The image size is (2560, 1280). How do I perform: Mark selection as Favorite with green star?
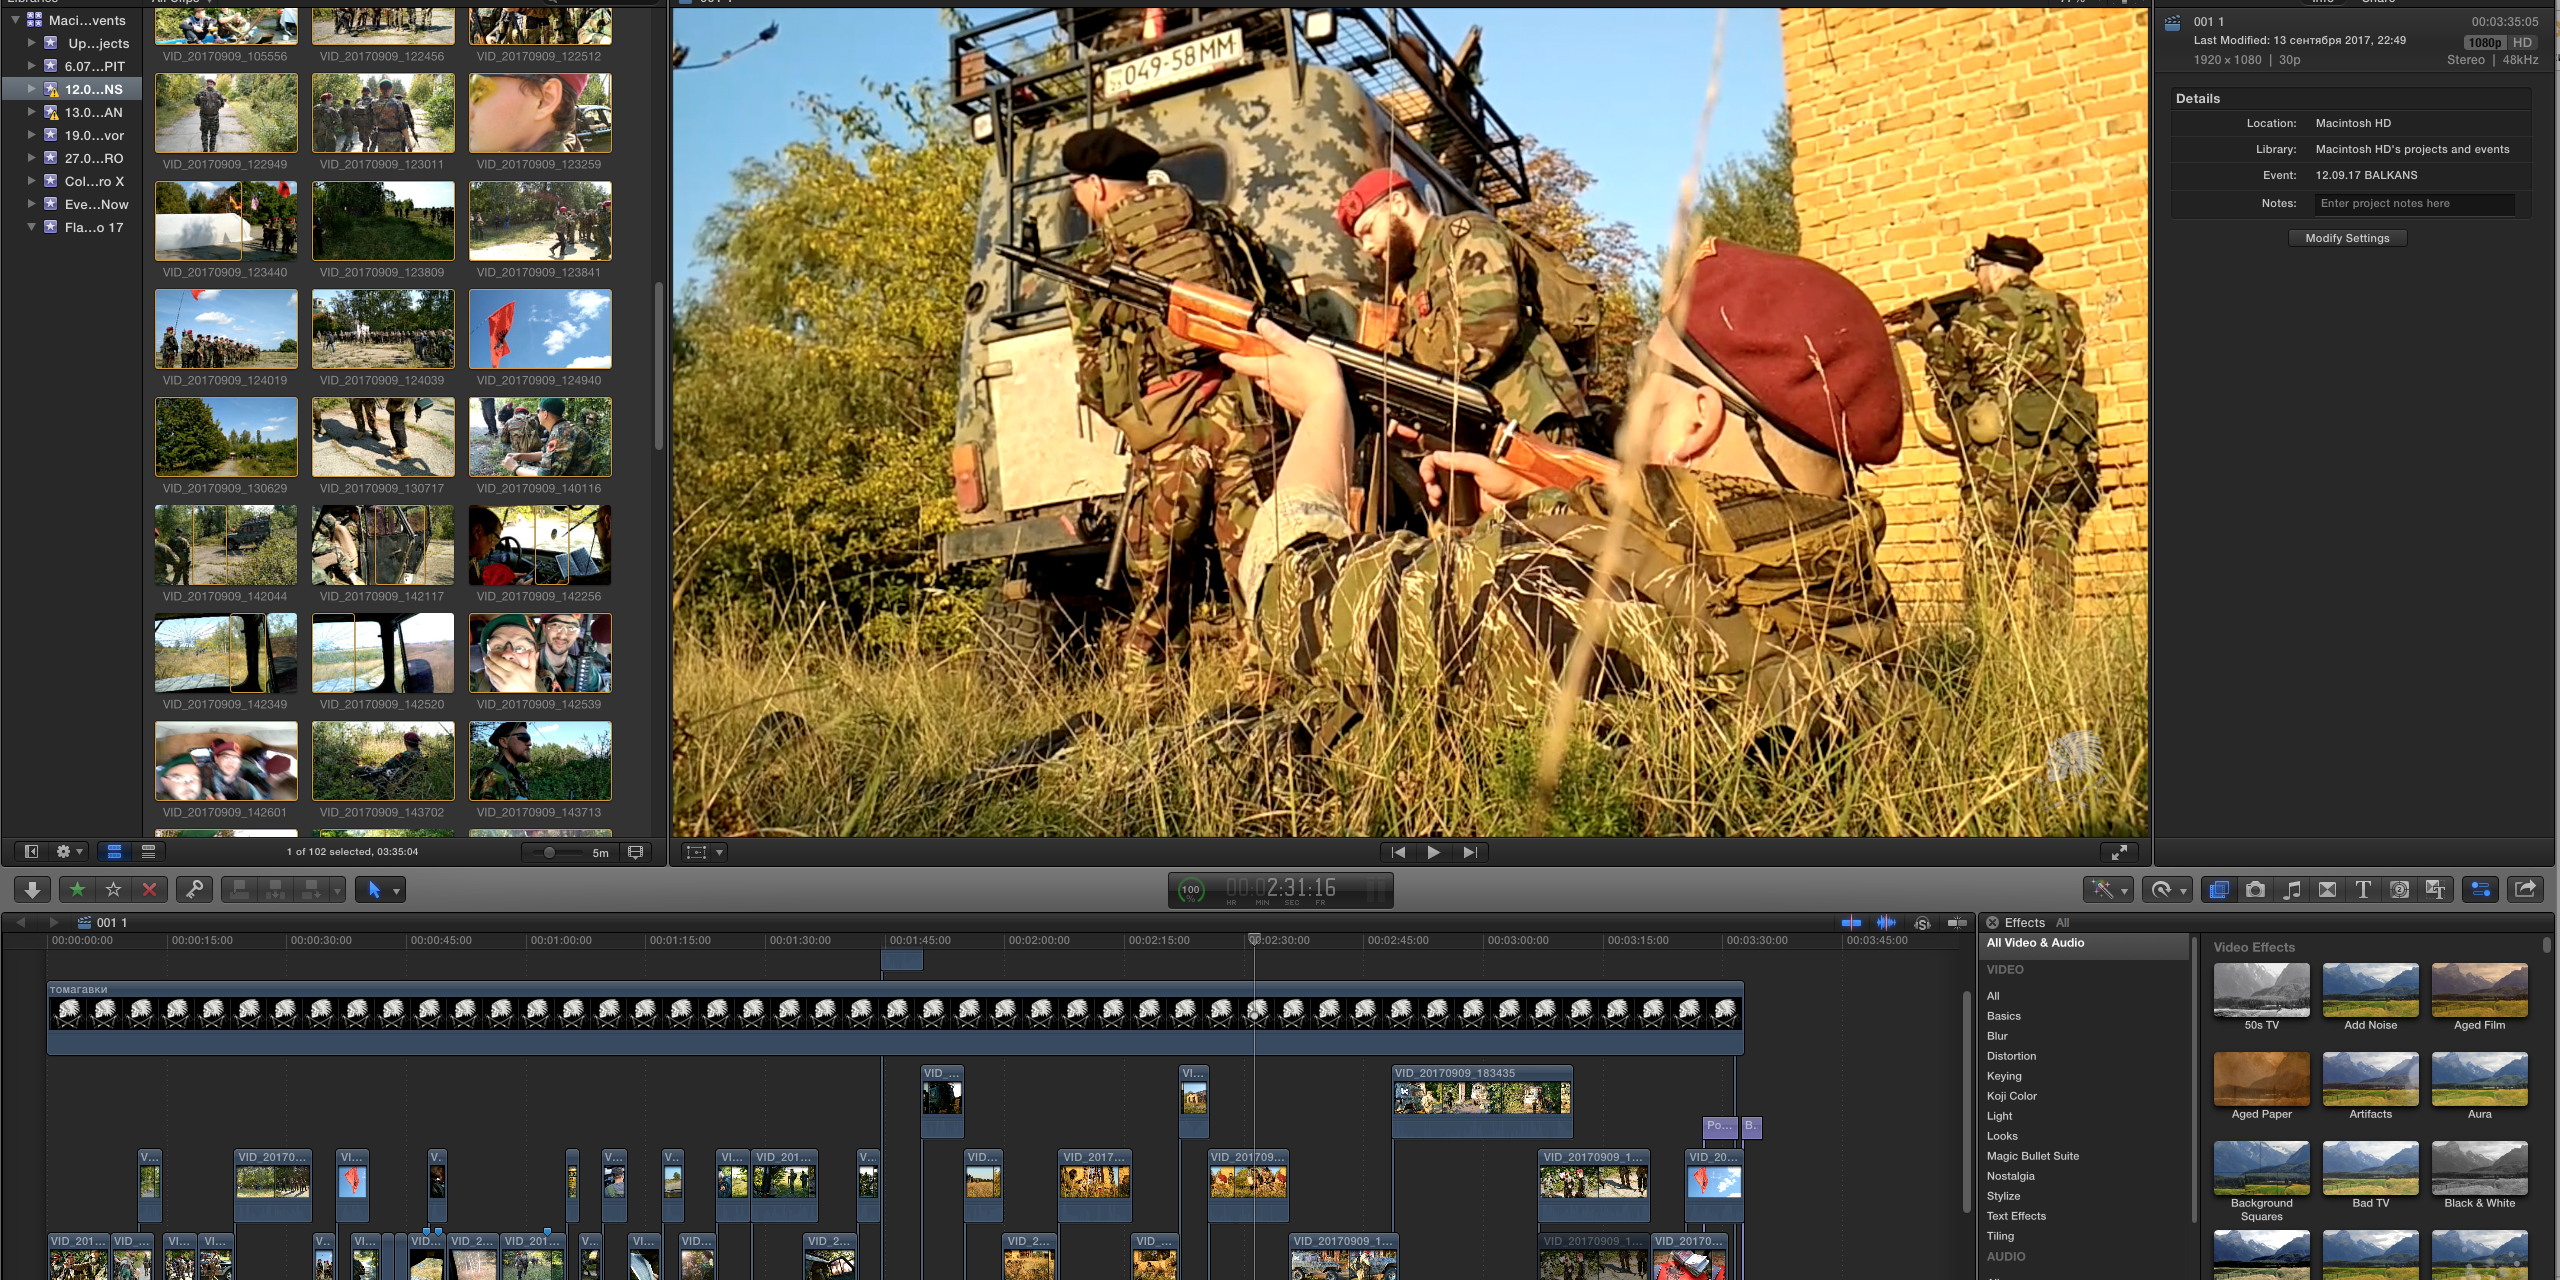tap(77, 889)
